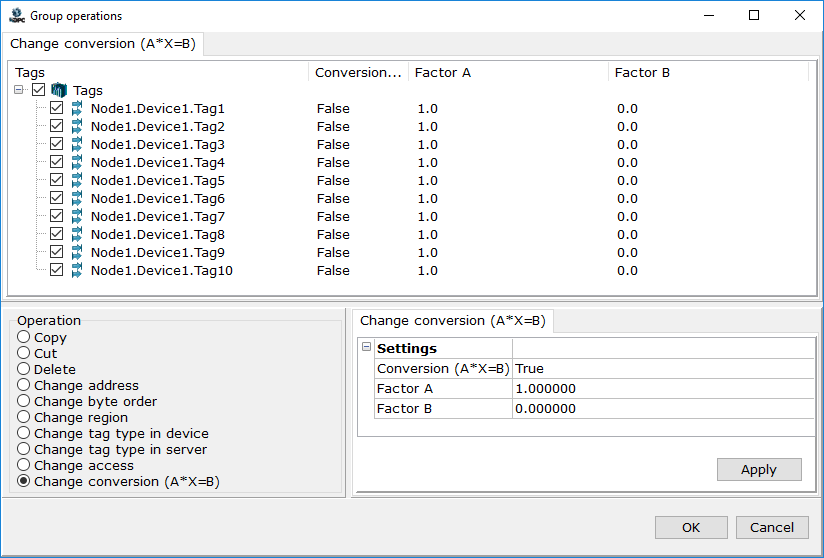This screenshot has width=824, height=558.
Task: Edit the Factor A value 1.000000
Action: click(663, 389)
